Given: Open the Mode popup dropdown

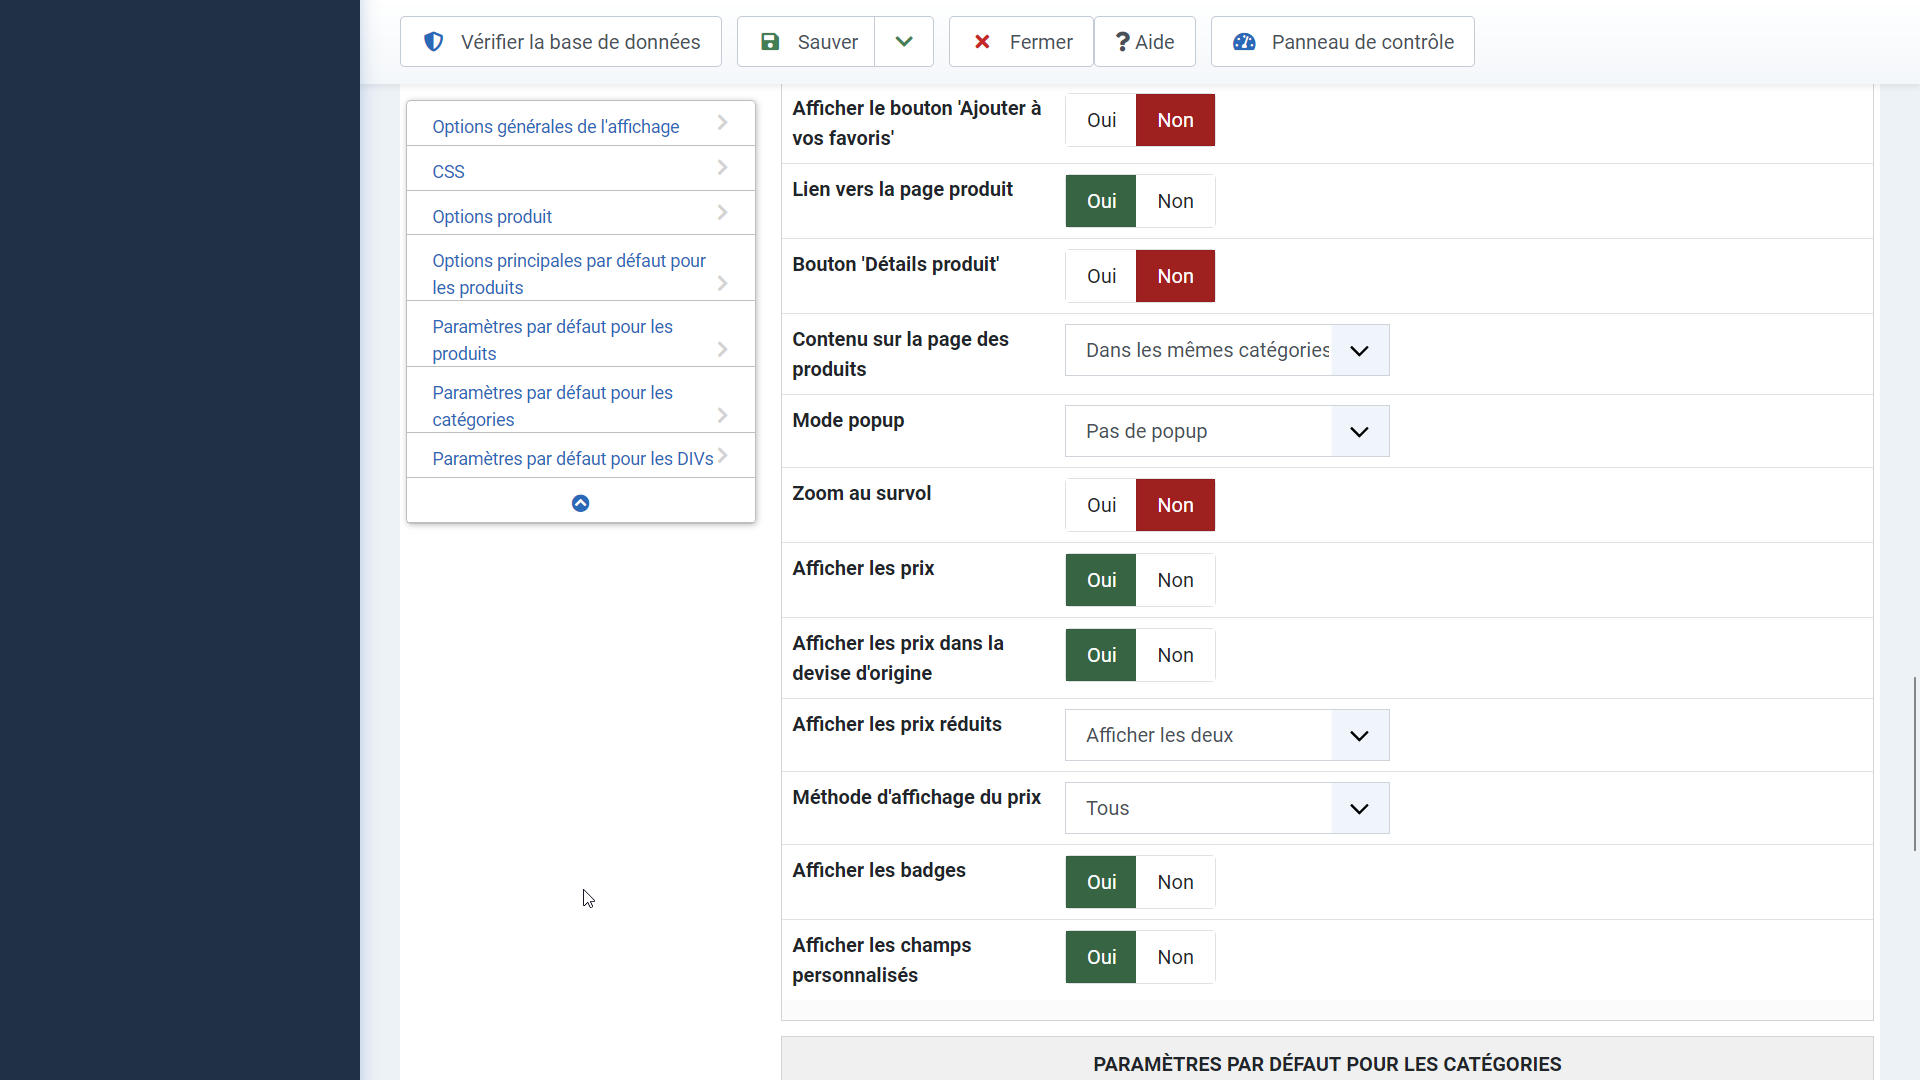Looking at the screenshot, I should click(1227, 431).
